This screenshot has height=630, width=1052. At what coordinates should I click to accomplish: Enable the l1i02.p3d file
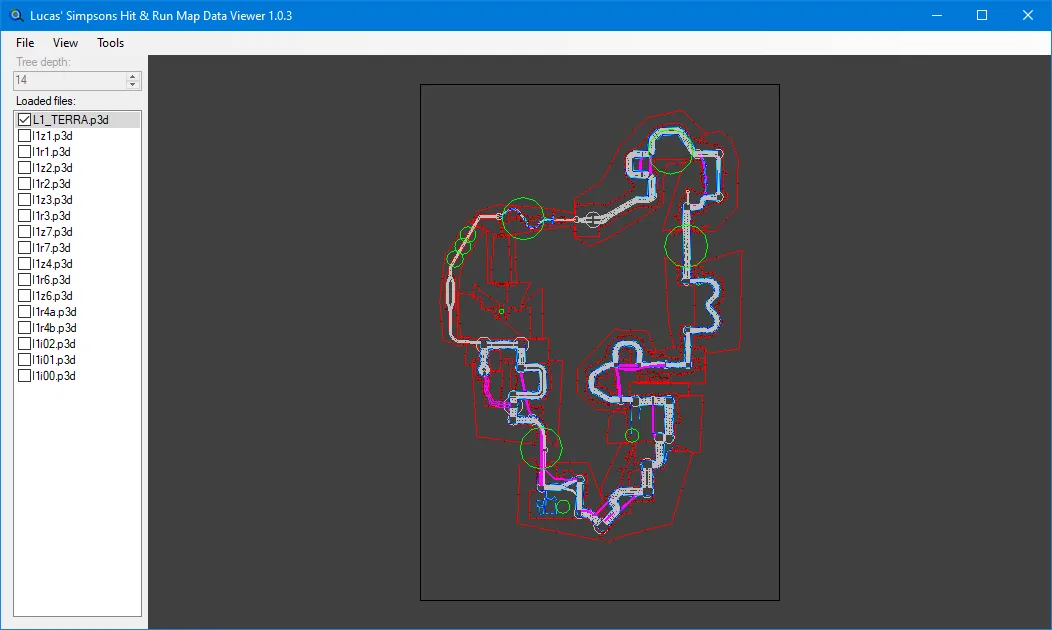25,343
